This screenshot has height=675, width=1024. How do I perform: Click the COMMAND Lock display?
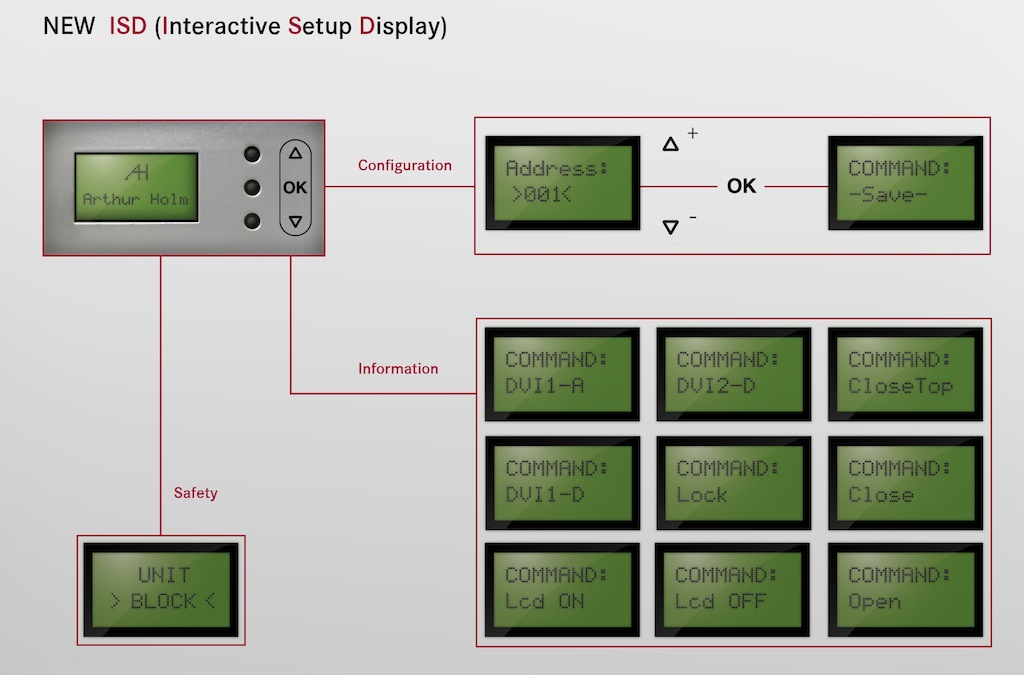733,482
